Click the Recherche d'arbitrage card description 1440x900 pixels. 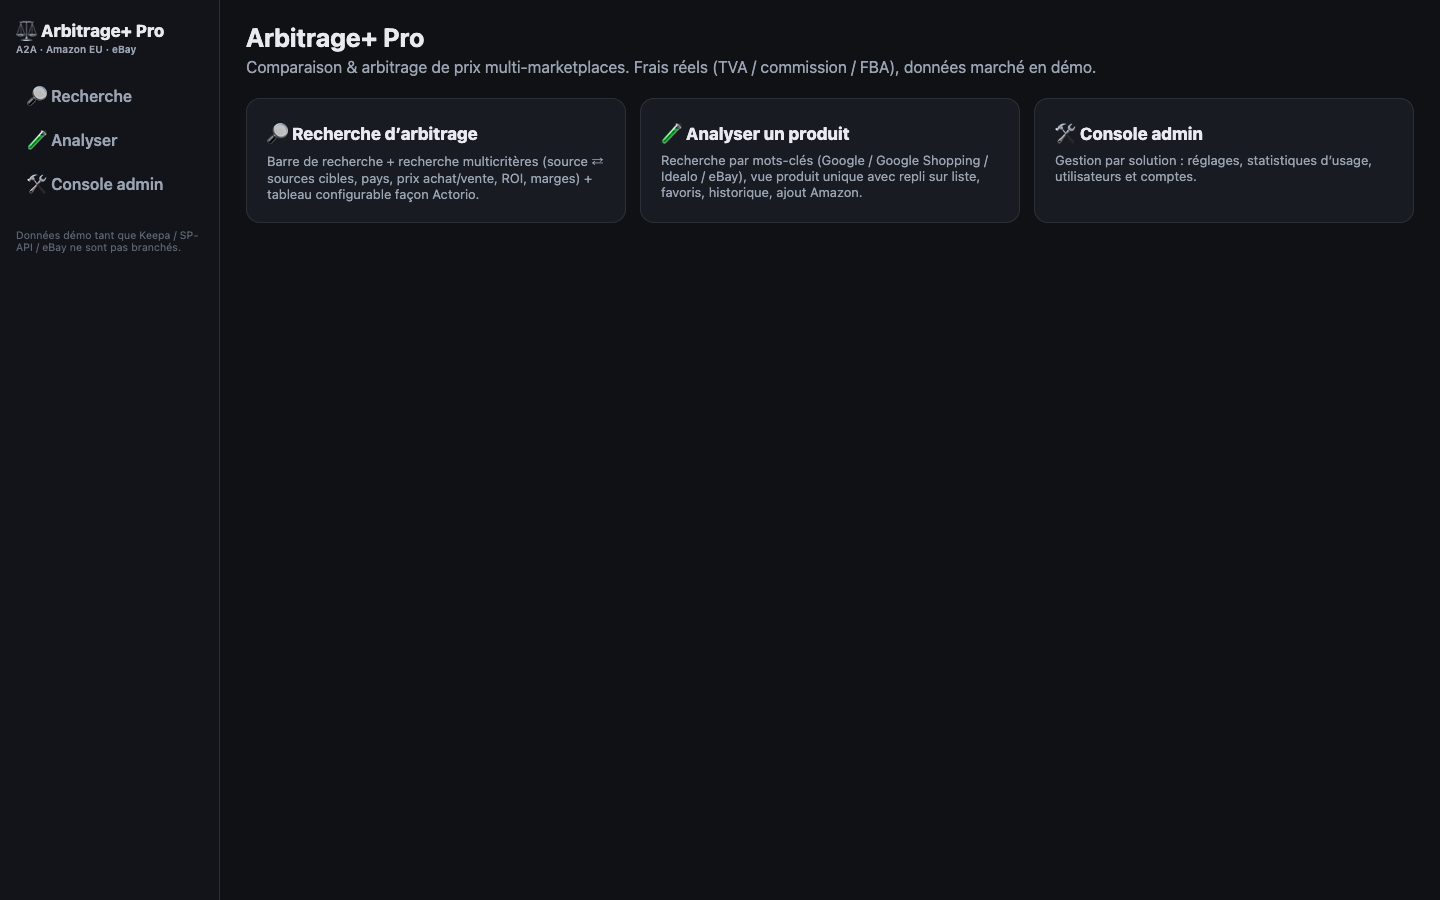pos(435,178)
